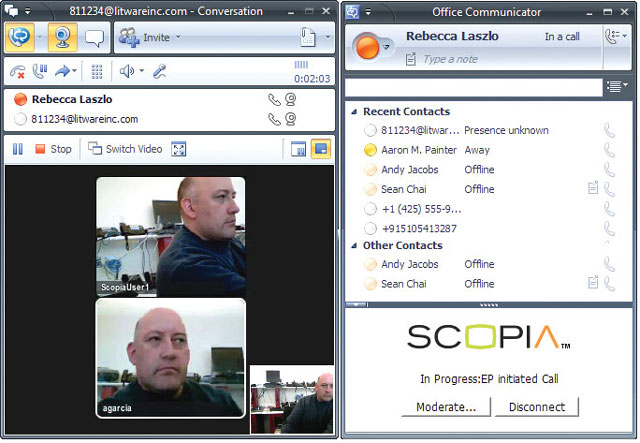Open note icon for Recent Contacts Sean Chai
Viewport: 640px width, 443px height.
593,187
